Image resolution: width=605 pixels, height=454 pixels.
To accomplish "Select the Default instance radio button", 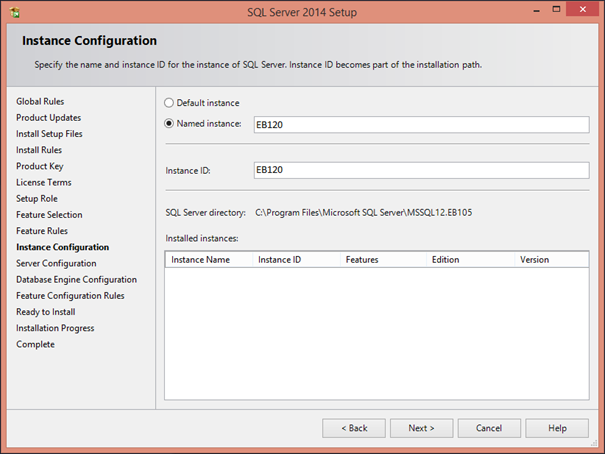I will click(x=169, y=103).
